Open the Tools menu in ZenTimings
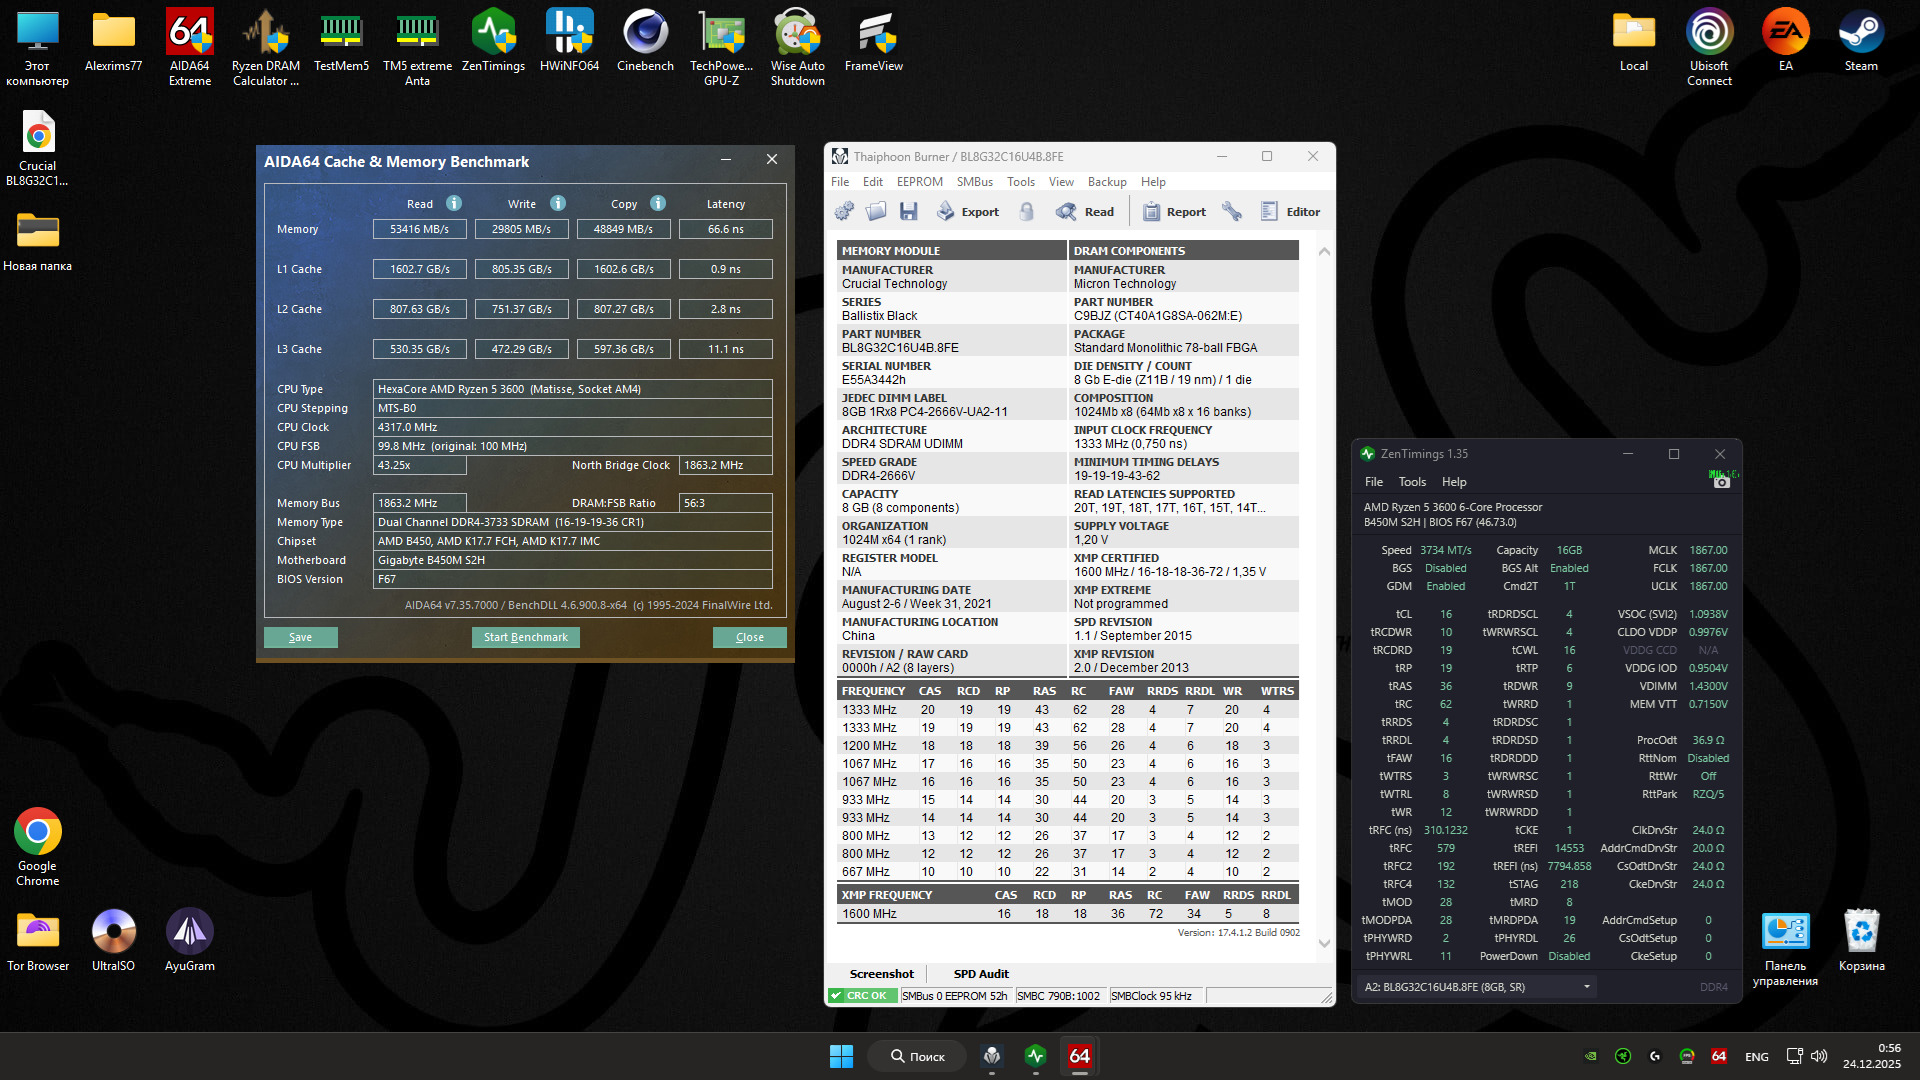Viewport: 1920px width, 1080px height. tap(1412, 482)
